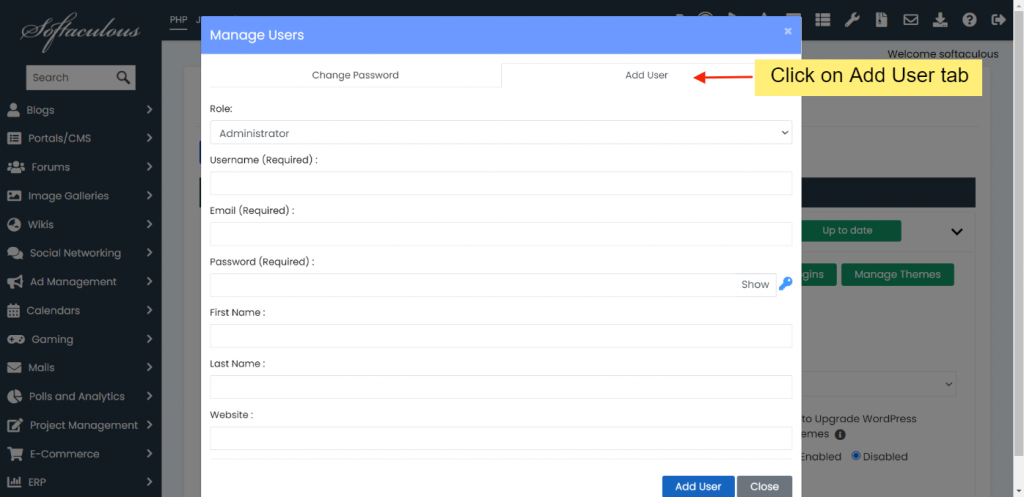Screen dimensions: 1024x497
Task: Open the Role dropdown showing Administrator
Action: coord(501,133)
